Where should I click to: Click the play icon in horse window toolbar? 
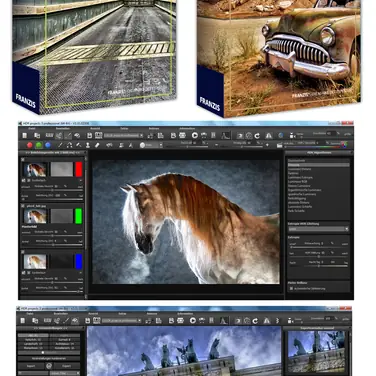pyautogui.click(x=195, y=135)
